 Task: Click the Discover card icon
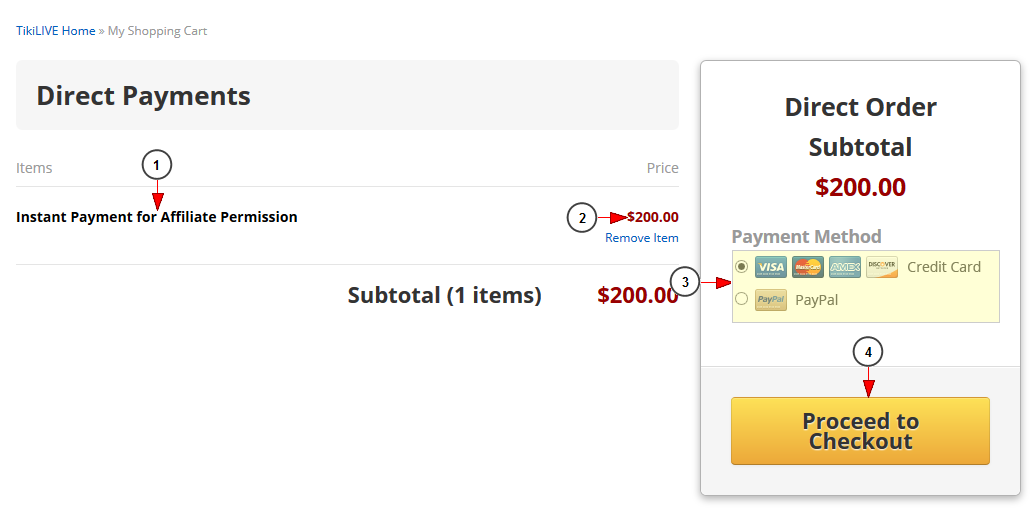coord(882,267)
